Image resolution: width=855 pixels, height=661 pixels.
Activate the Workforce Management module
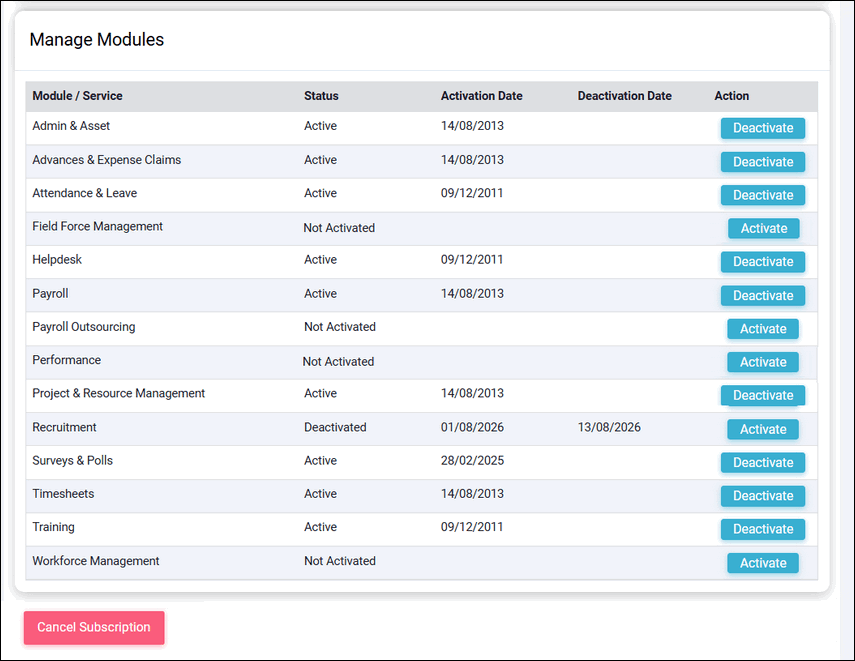(763, 563)
